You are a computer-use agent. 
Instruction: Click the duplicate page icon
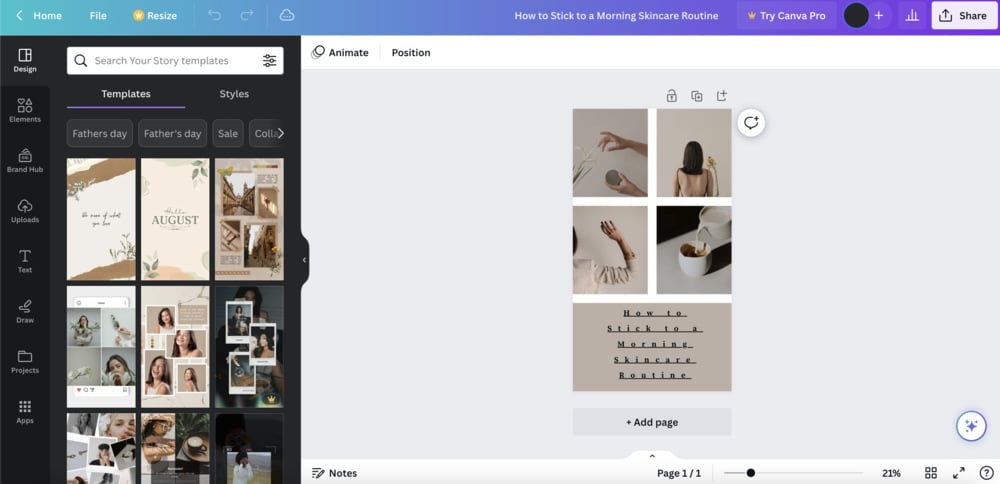tap(696, 96)
